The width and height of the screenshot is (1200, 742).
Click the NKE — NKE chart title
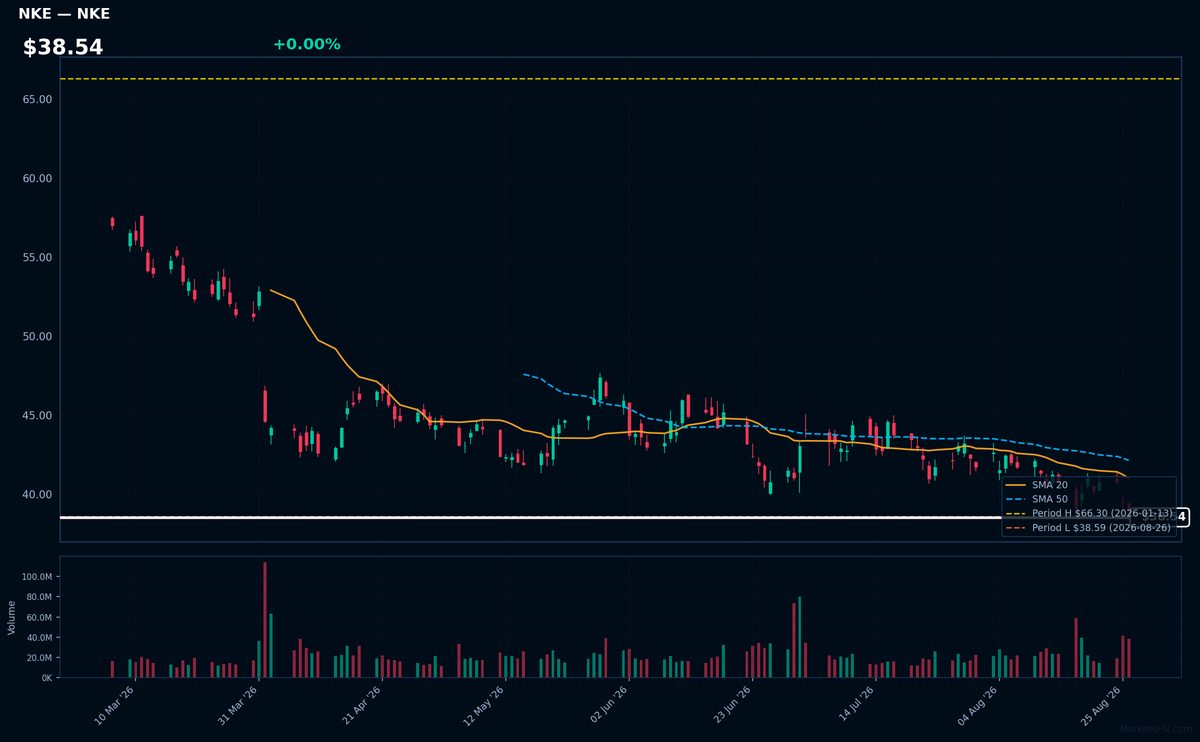(x=64, y=14)
